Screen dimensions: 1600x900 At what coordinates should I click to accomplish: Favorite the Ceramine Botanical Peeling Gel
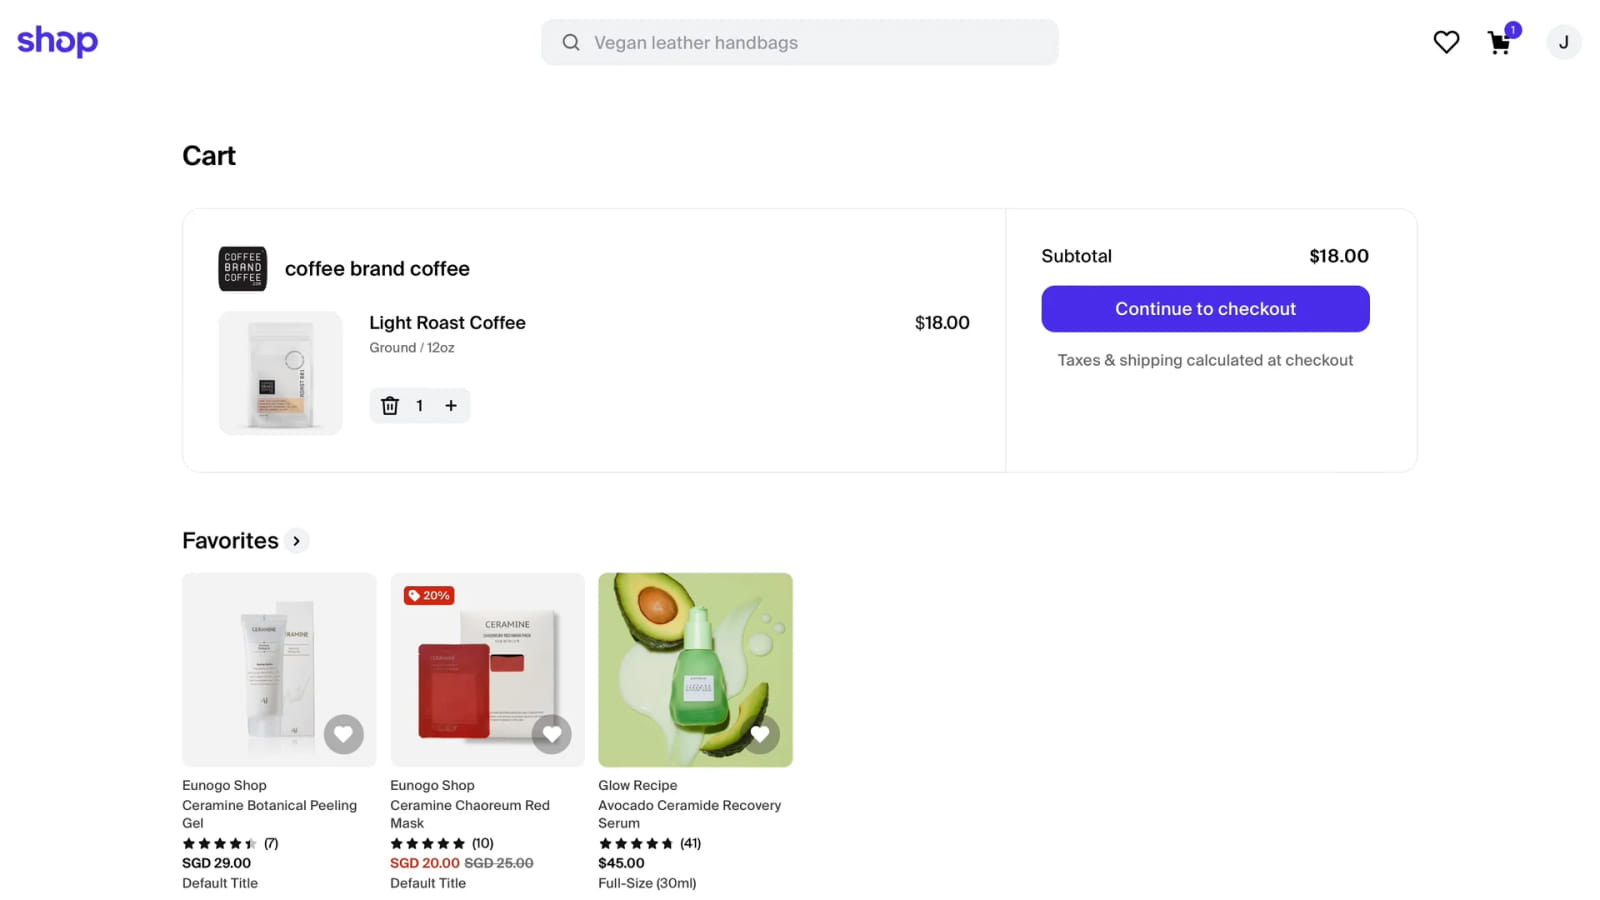pos(343,734)
